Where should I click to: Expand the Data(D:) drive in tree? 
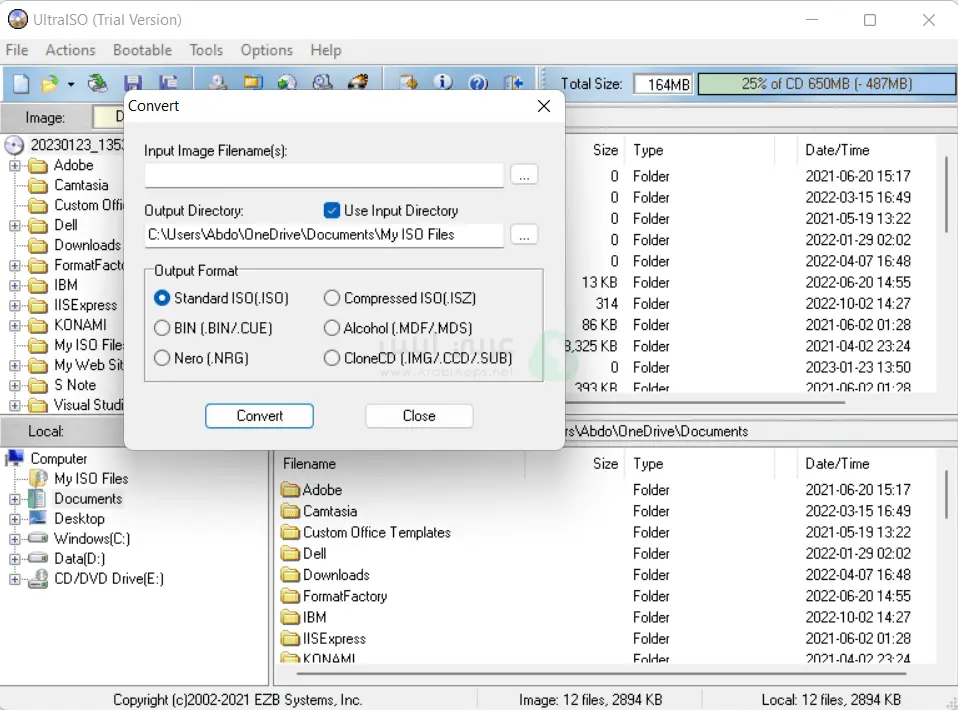[x=15, y=559]
